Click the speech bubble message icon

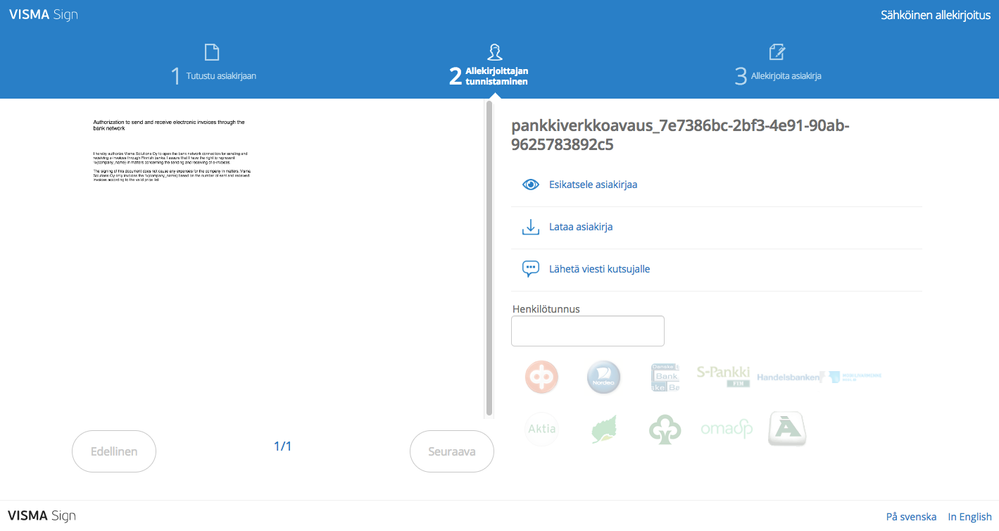pos(530,269)
